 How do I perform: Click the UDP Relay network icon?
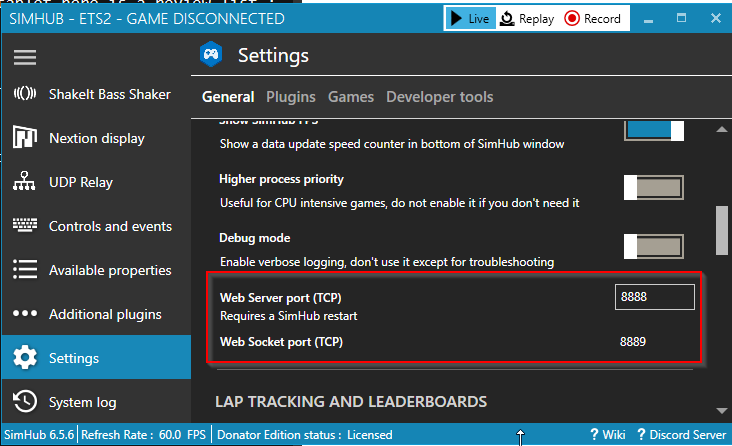pos(24,181)
